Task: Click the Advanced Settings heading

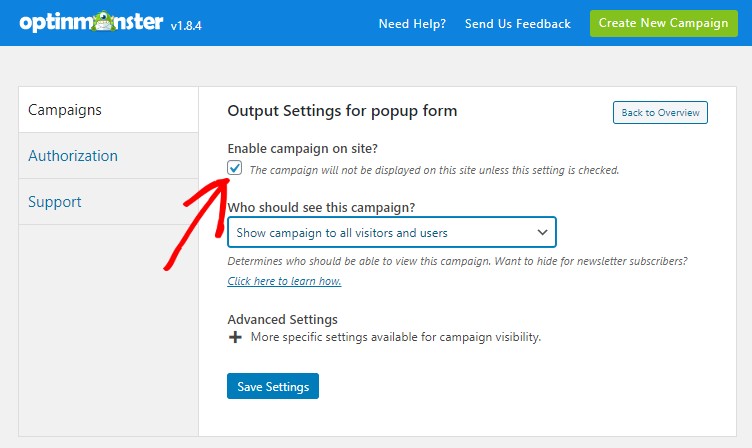Action: 282,319
